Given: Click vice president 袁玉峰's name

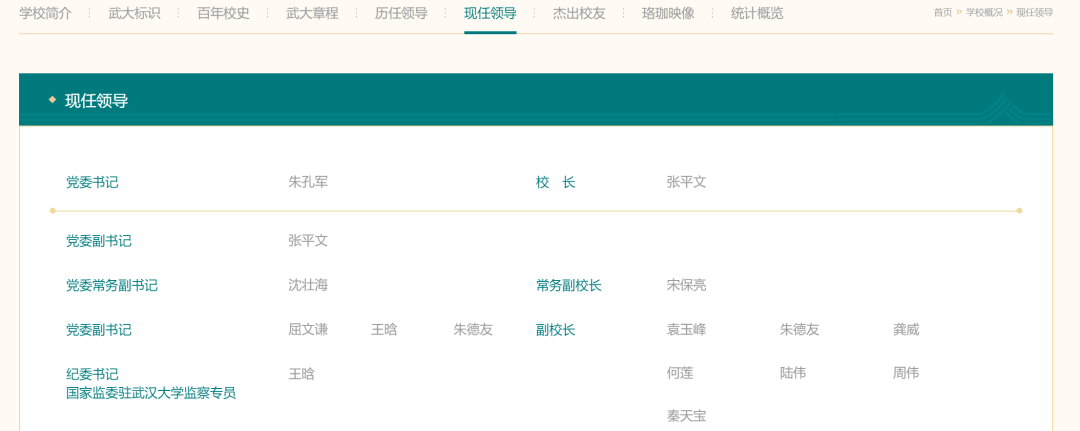Looking at the screenshot, I should pyautogui.click(x=686, y=330).
